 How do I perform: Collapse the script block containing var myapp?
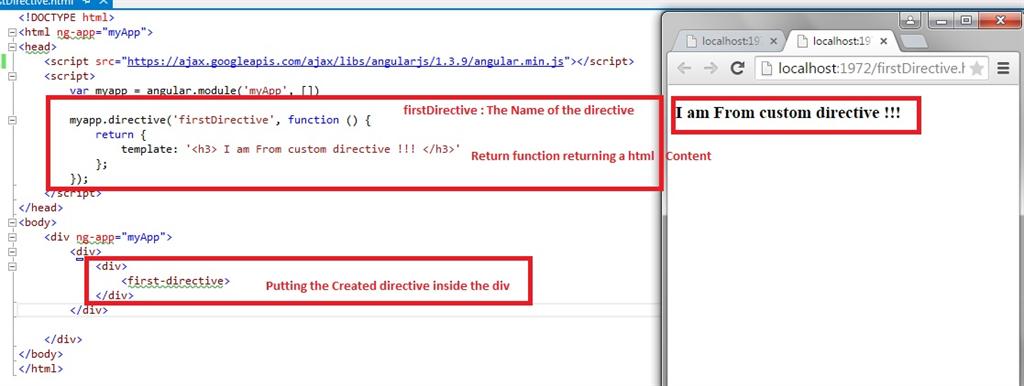[12, 76]
